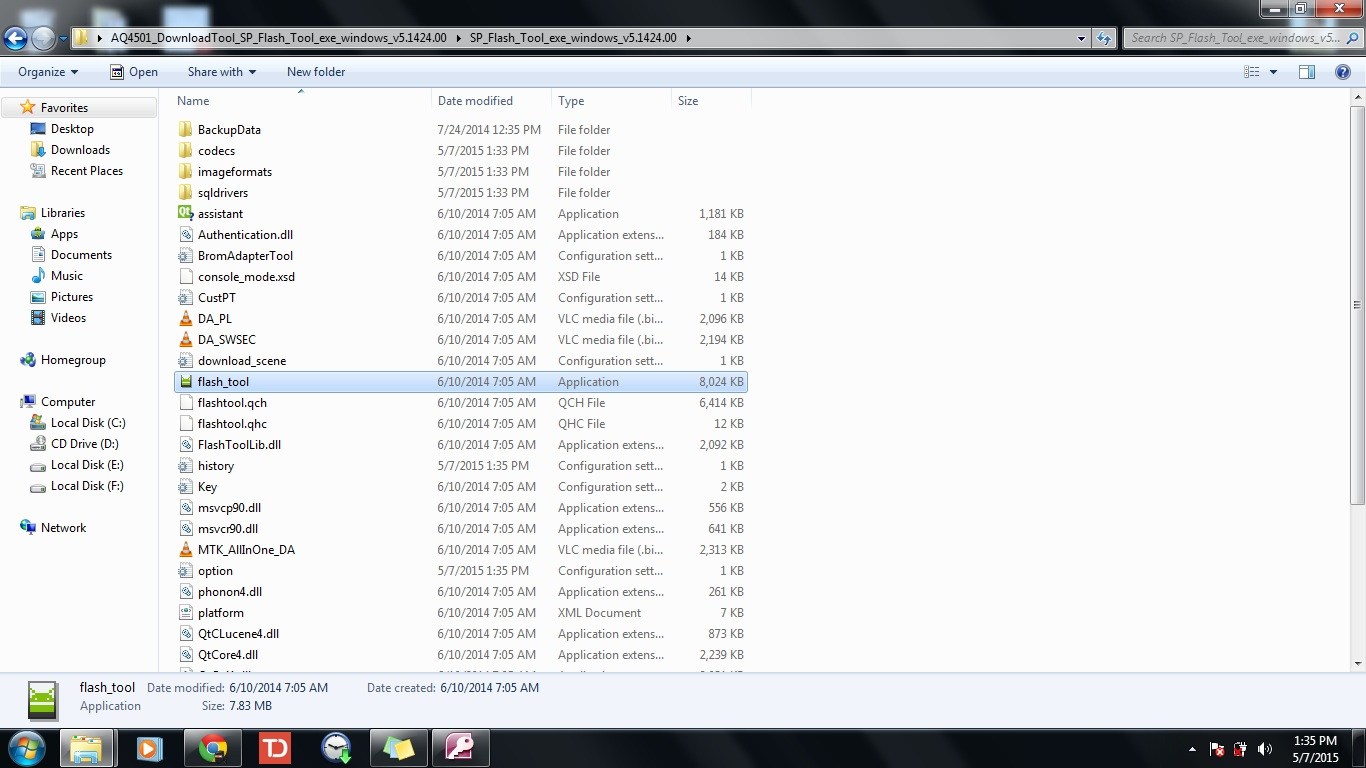The image size is (1366, 768).
Task: Launch Google Chrome from the taskbar
Action: 212,747
